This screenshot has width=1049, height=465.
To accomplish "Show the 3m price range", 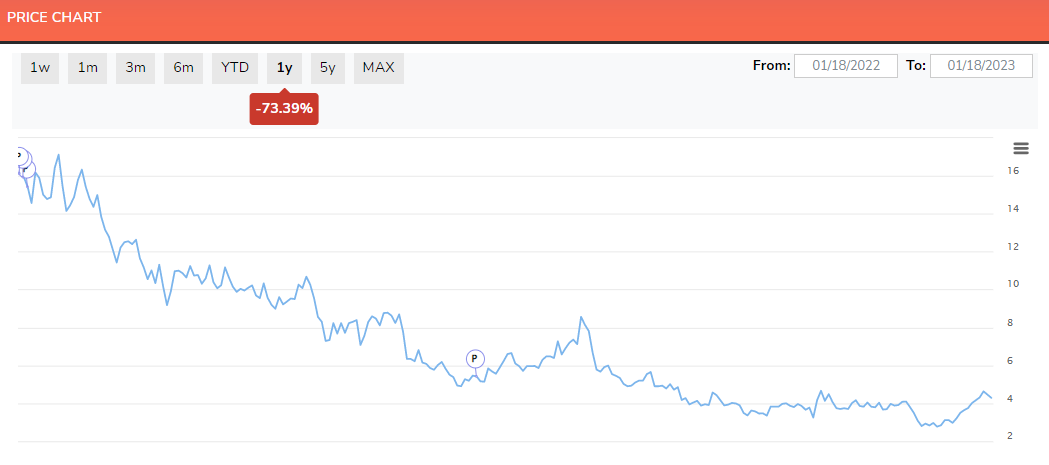I will point(136,68).
